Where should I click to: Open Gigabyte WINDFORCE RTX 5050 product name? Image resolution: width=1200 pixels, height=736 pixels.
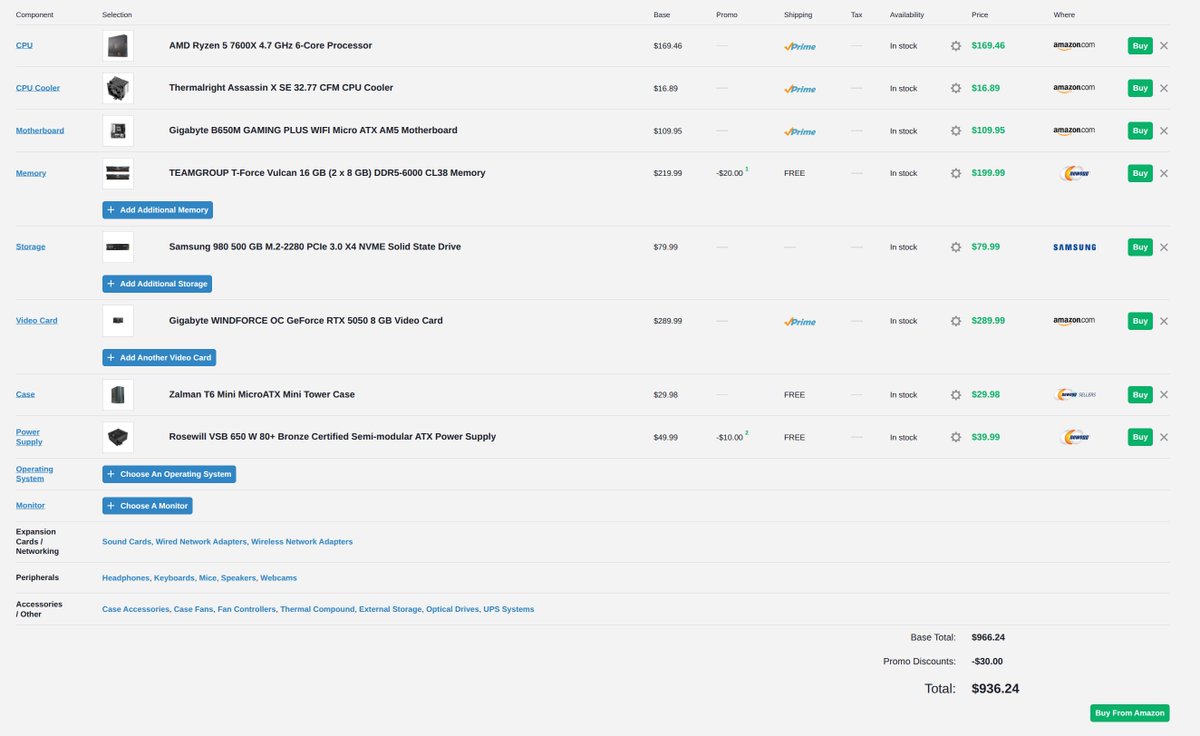coord(306,321)
